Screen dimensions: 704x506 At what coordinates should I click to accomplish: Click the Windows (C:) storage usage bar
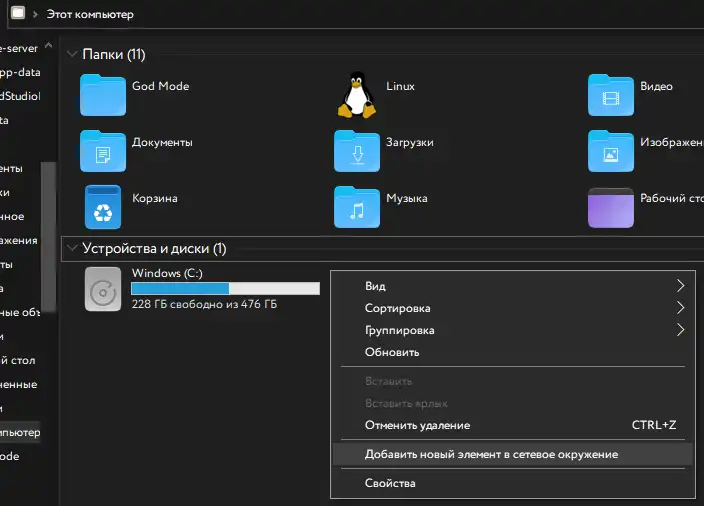(225, 289)
